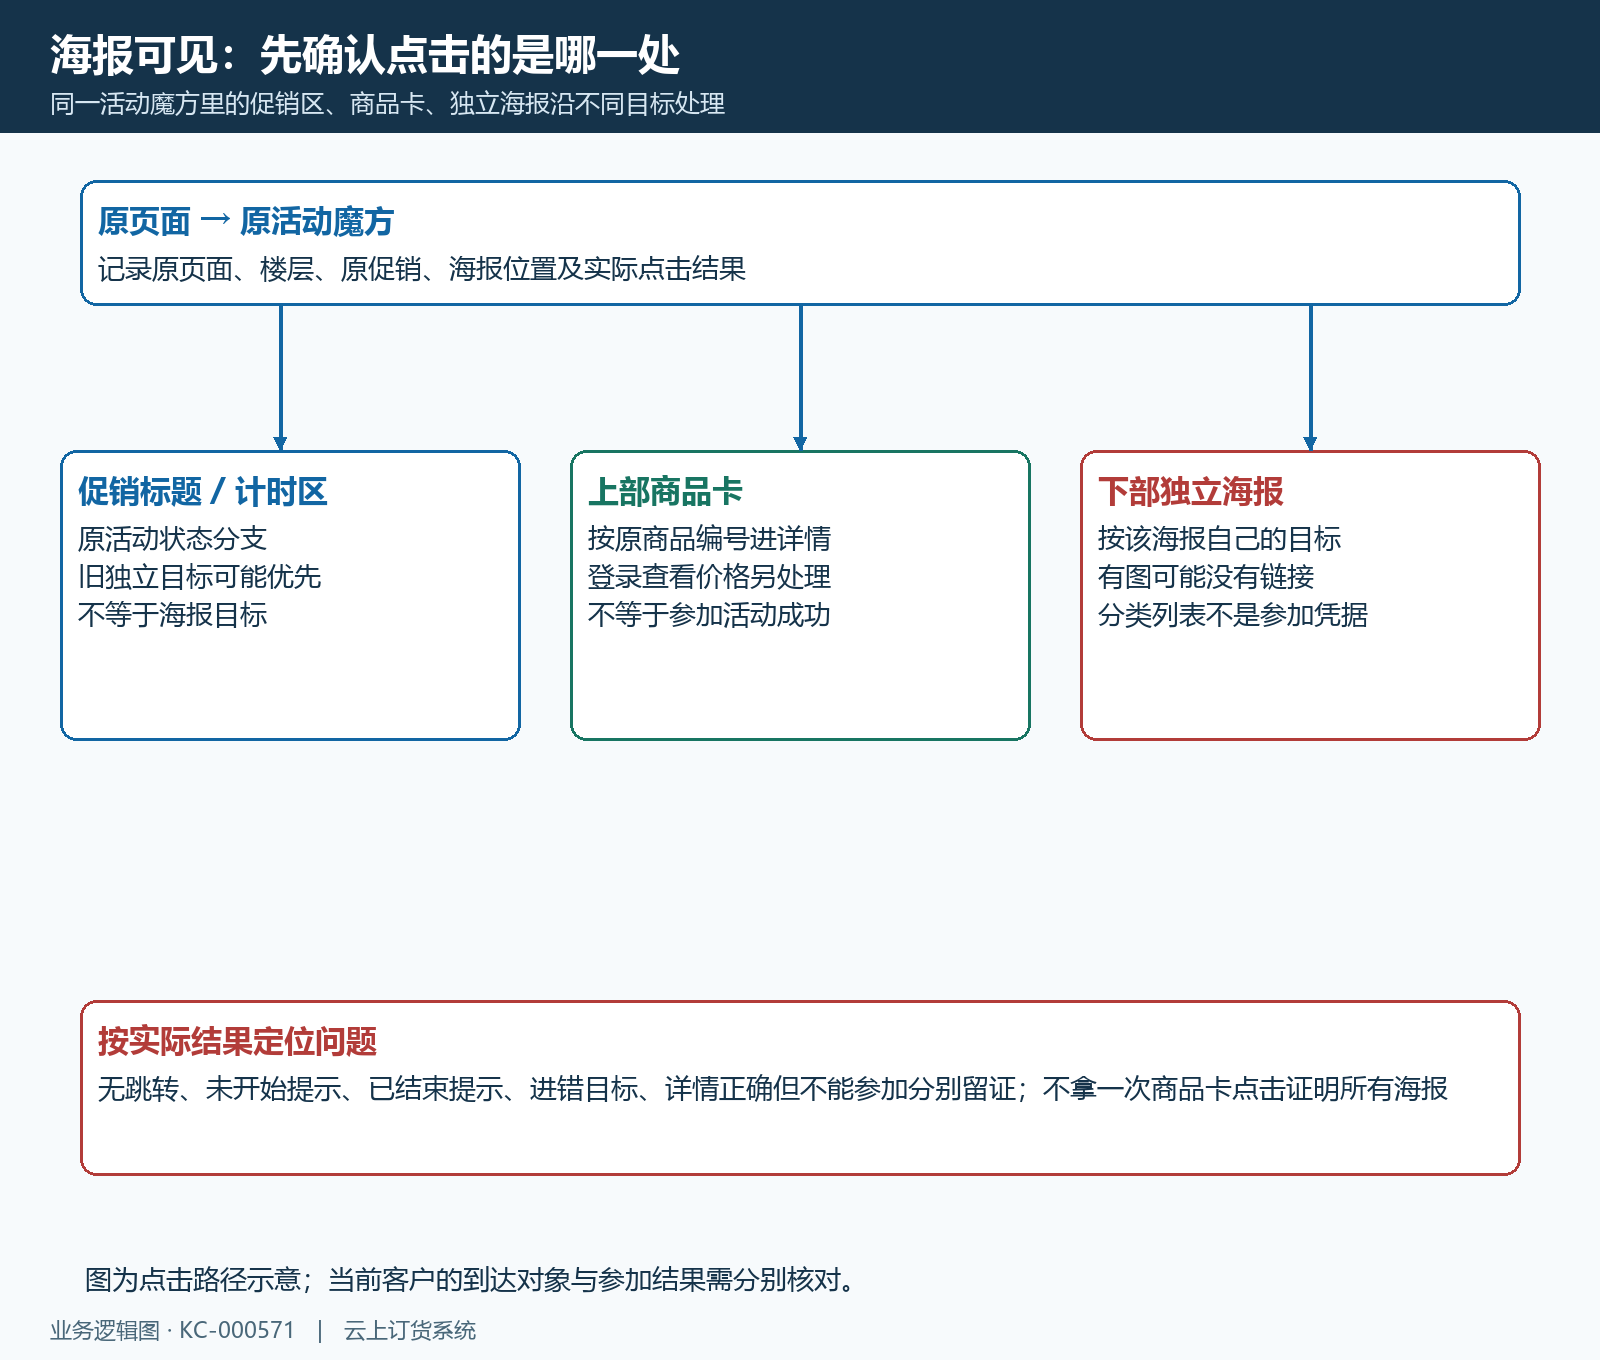The height and width of the screenshot is (1360, 1600).
Task: Select the heading 下部独立海报
Action: pos(1191,491)
